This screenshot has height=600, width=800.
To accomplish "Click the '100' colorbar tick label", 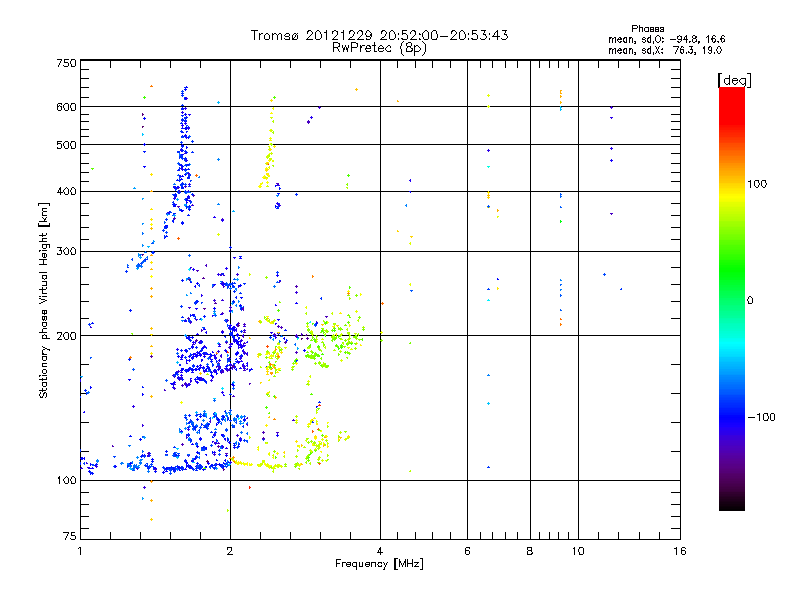I will pyautogui.click(x=757, y=184).
